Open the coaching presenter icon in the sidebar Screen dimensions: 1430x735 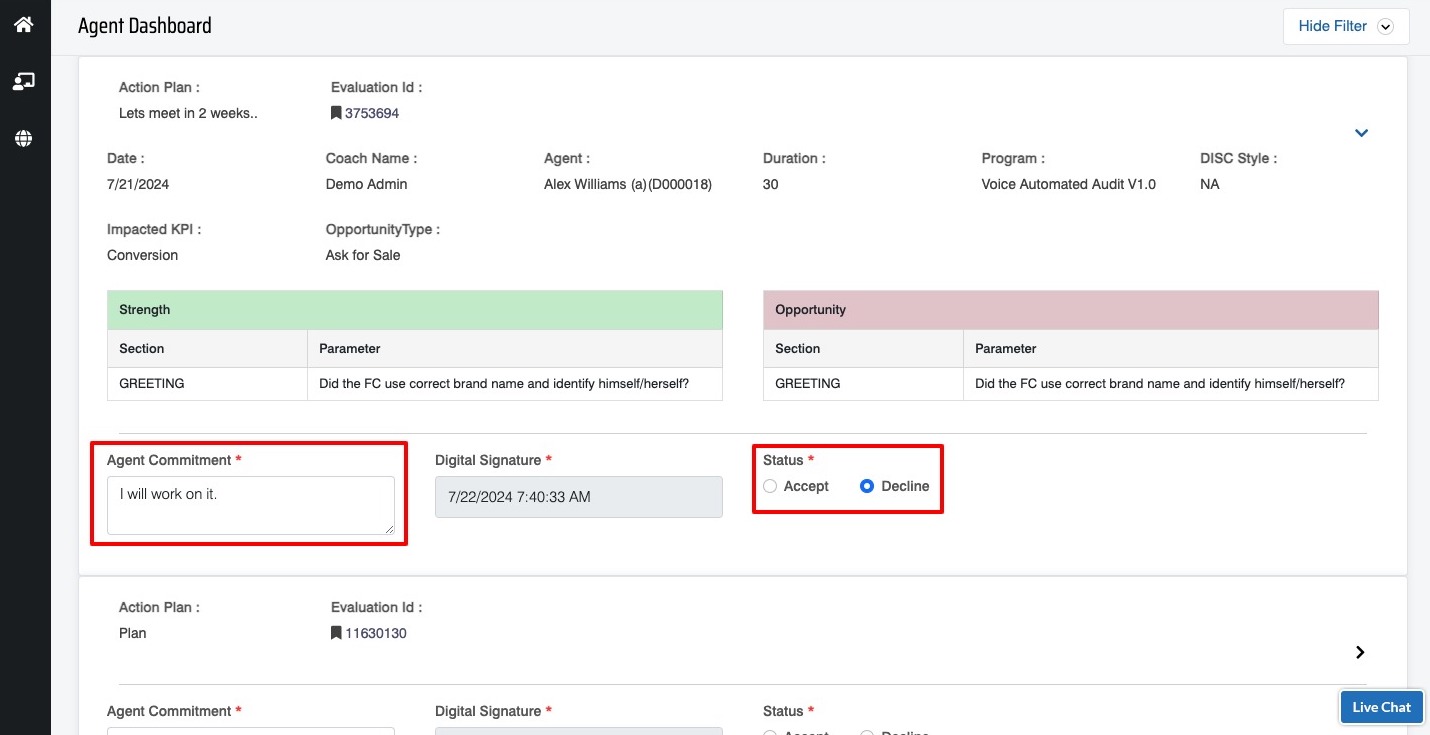point(24,82)
